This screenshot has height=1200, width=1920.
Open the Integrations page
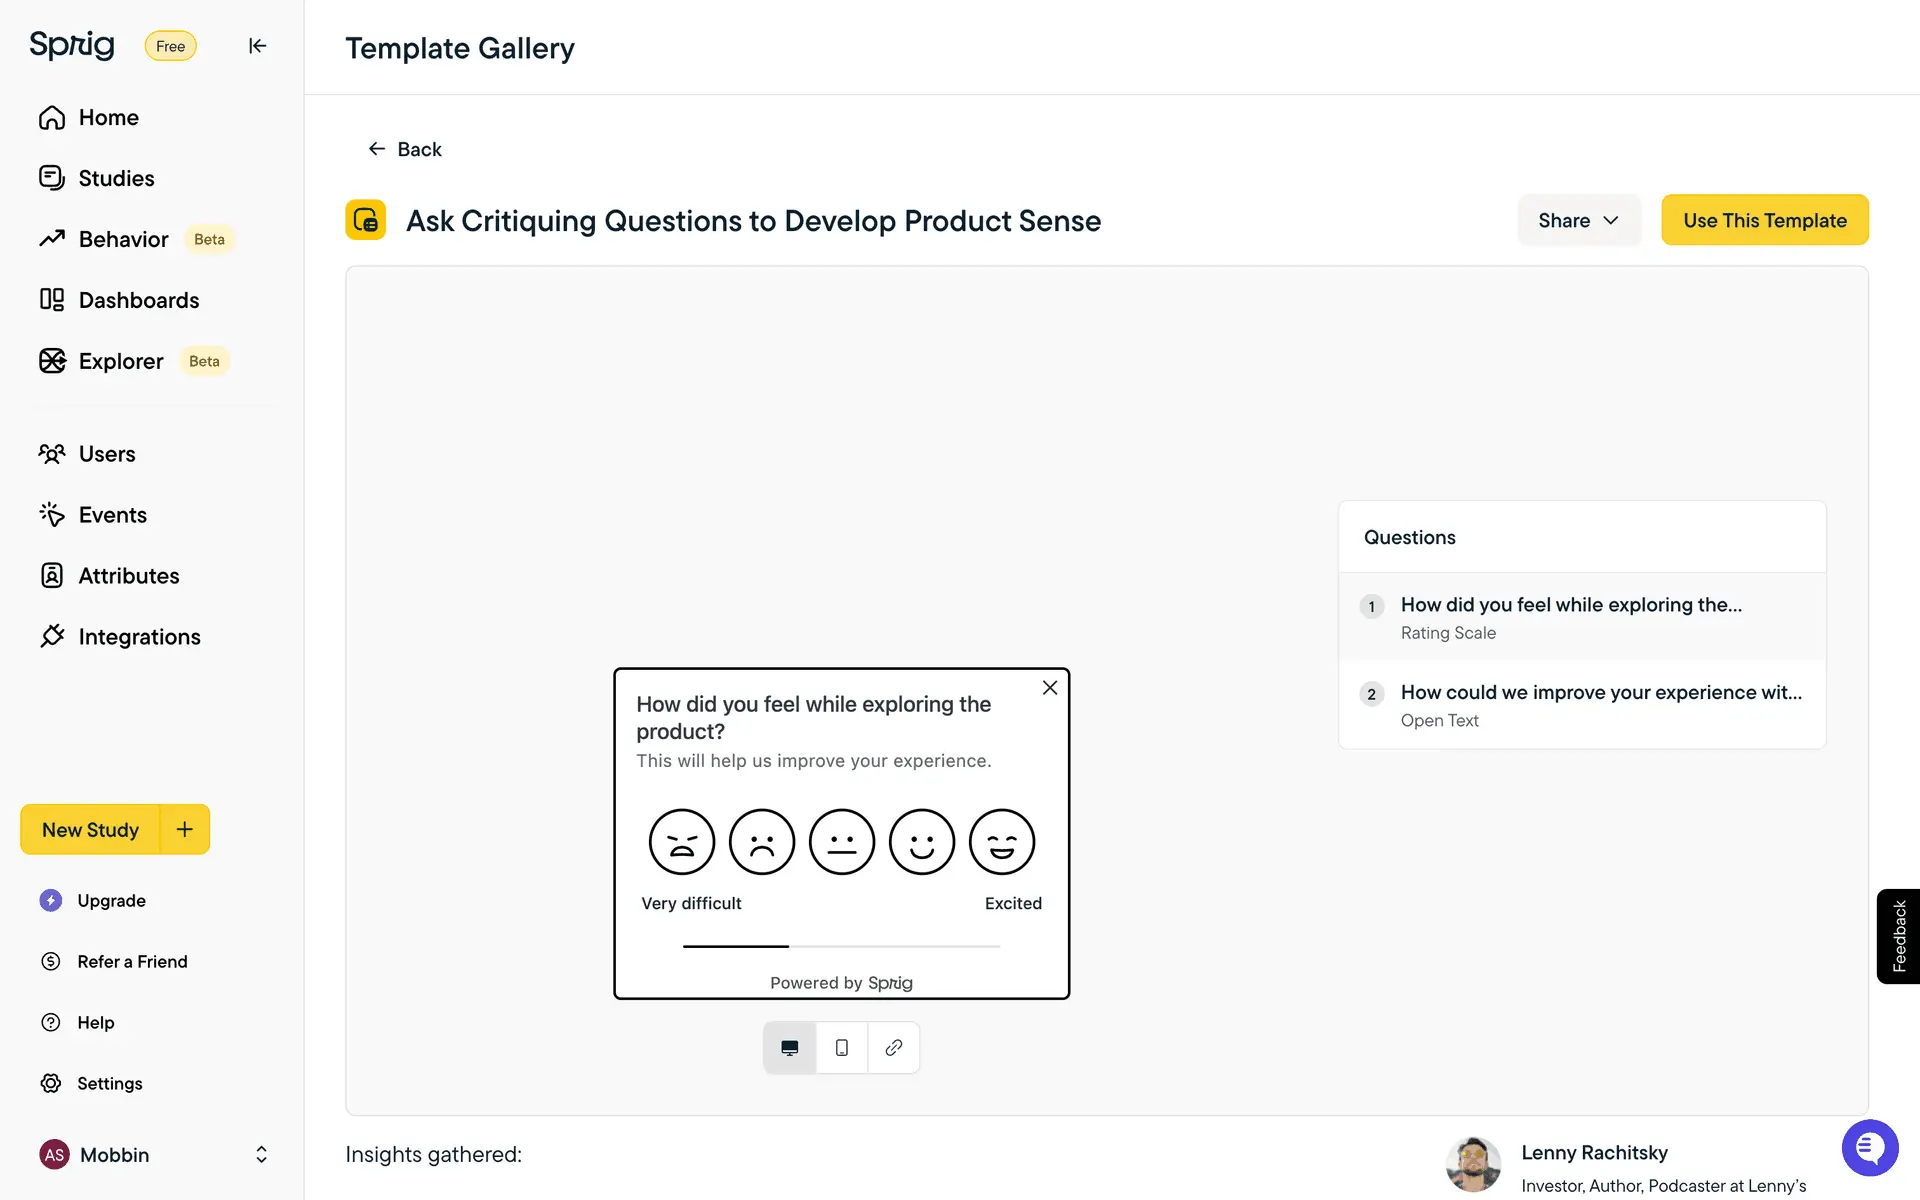point(139,637)
